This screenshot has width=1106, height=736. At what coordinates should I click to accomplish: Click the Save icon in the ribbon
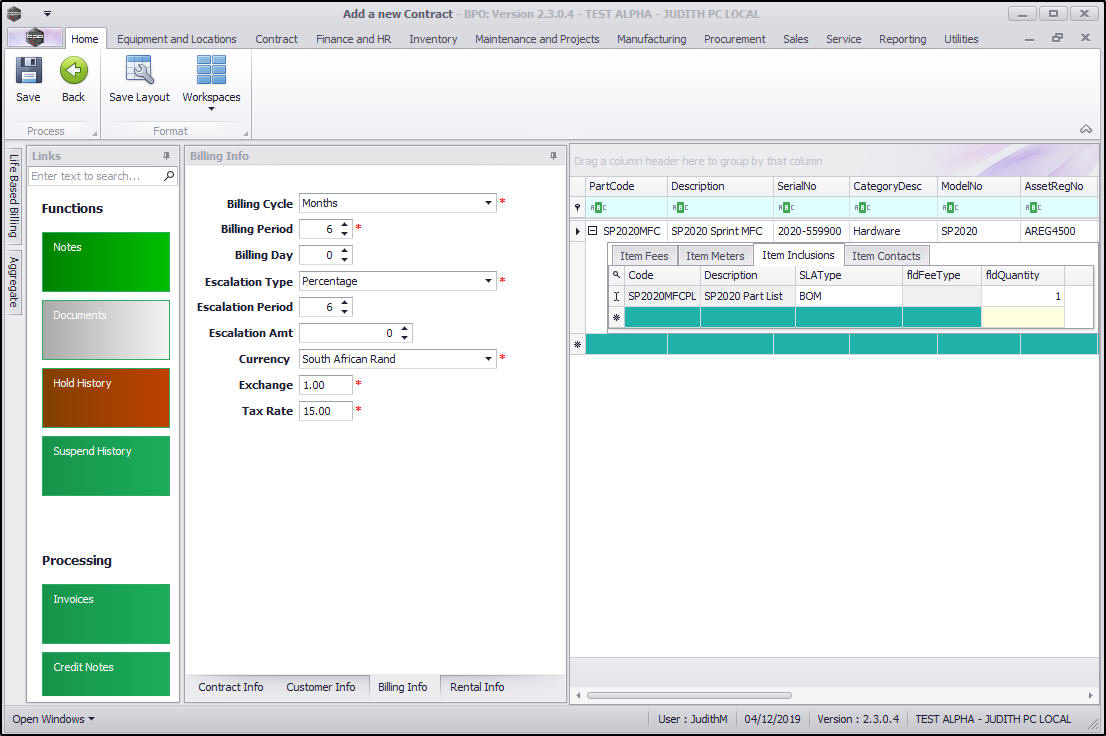28,72
